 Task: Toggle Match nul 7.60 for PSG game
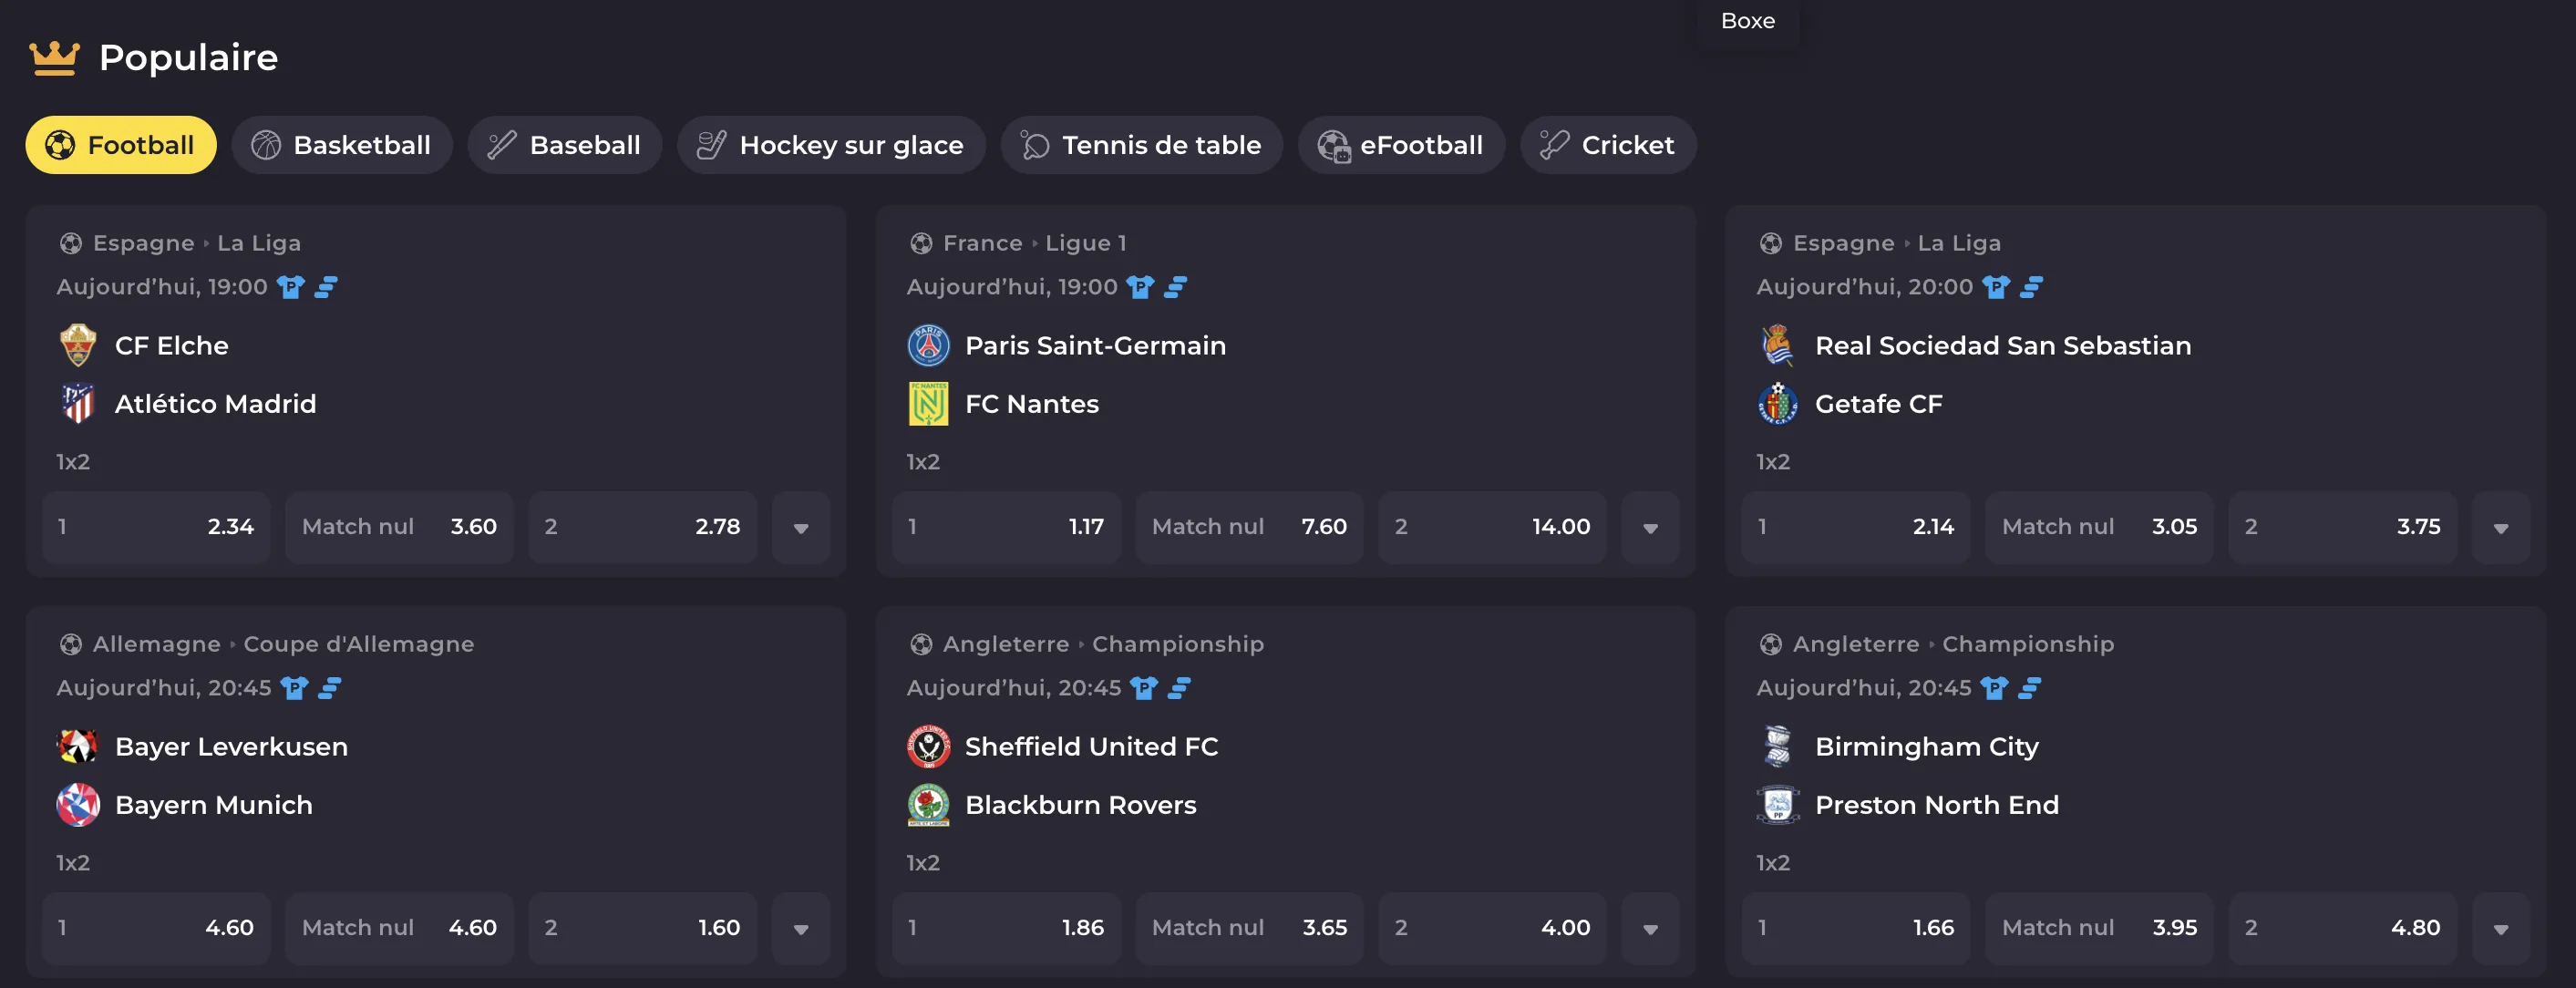click(x=1249, y=527)
